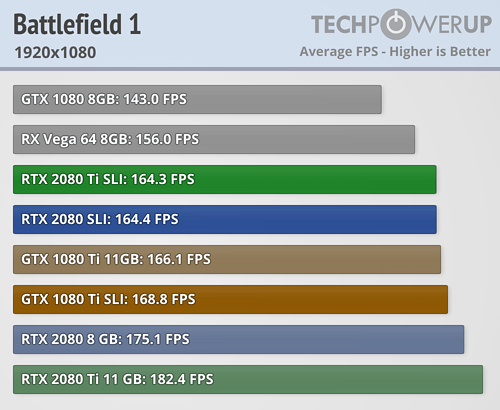500x410 pixels.
Task: Click the power icon in the TechPowerUp logo
Action: point(396,24)
